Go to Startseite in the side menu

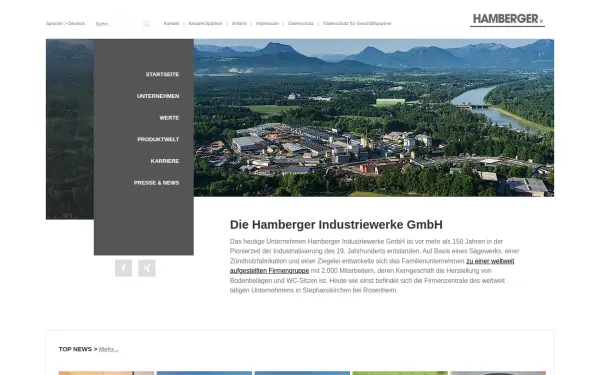pos(162,74)
